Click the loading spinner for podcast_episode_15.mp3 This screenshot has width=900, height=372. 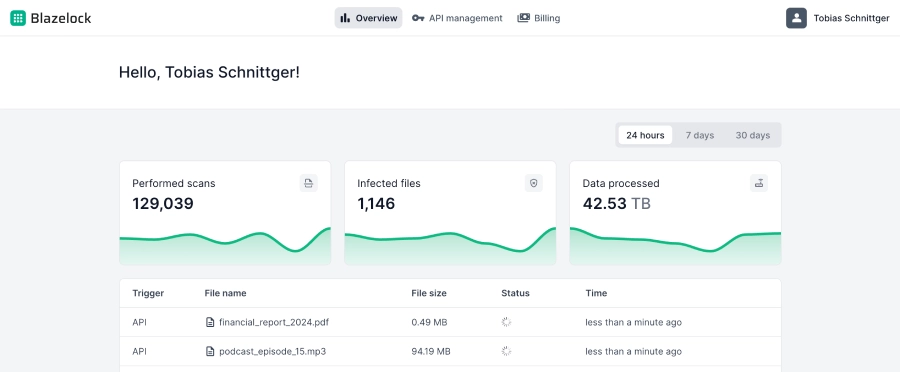pos(506,351)
